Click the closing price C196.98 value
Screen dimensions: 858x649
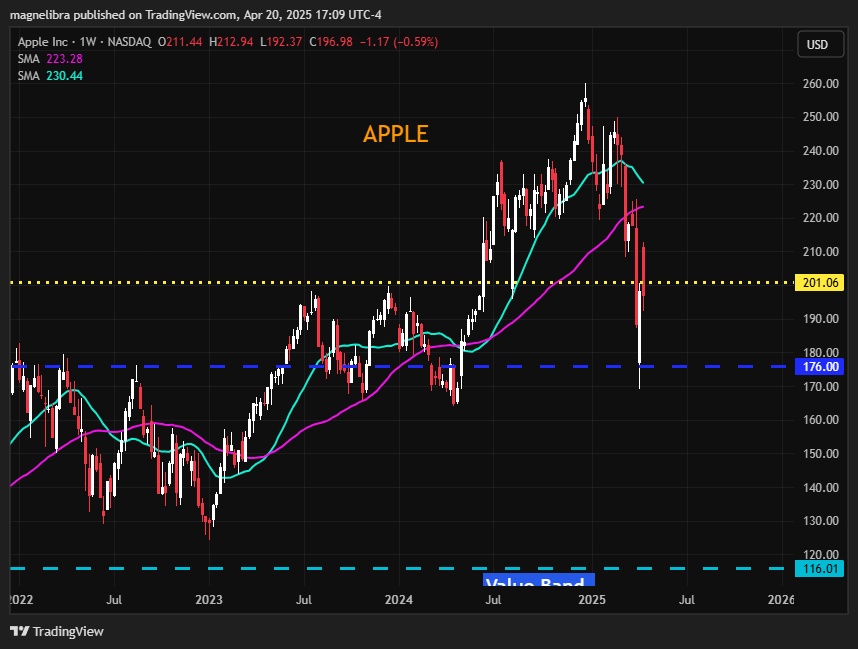click(x=331, y=42)
